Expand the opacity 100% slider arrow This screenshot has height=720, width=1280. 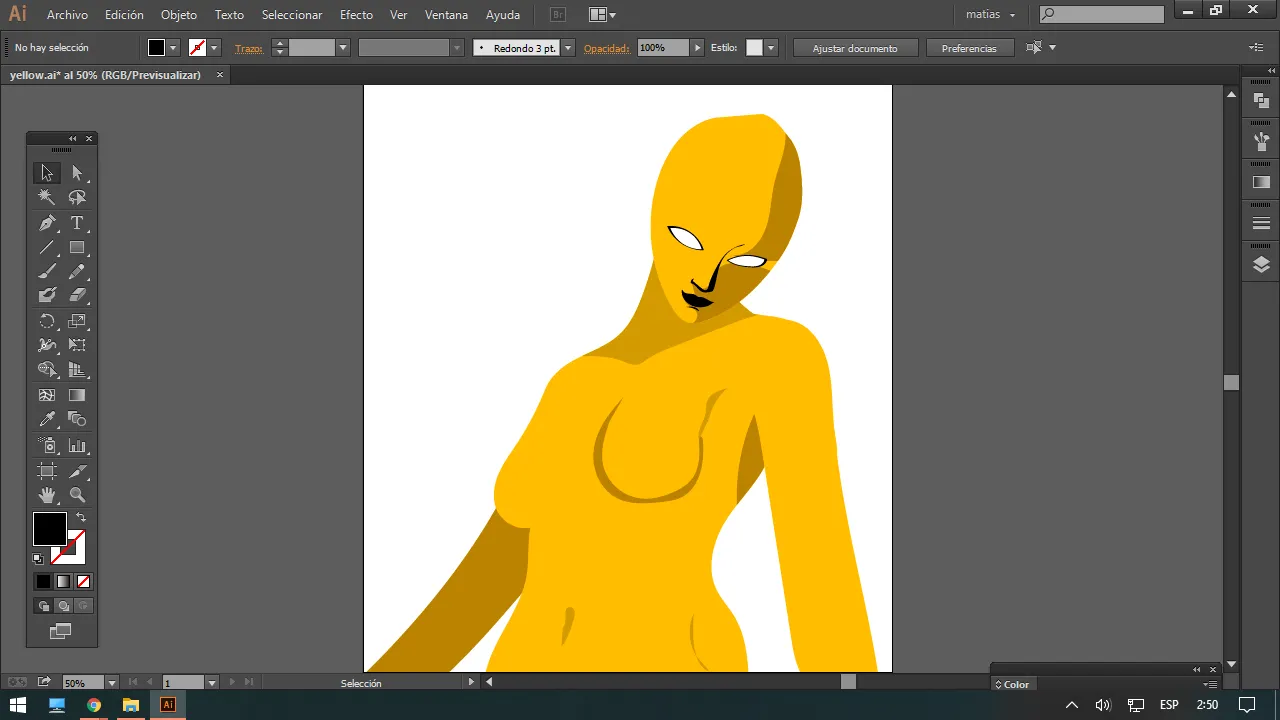coord(698,48)
